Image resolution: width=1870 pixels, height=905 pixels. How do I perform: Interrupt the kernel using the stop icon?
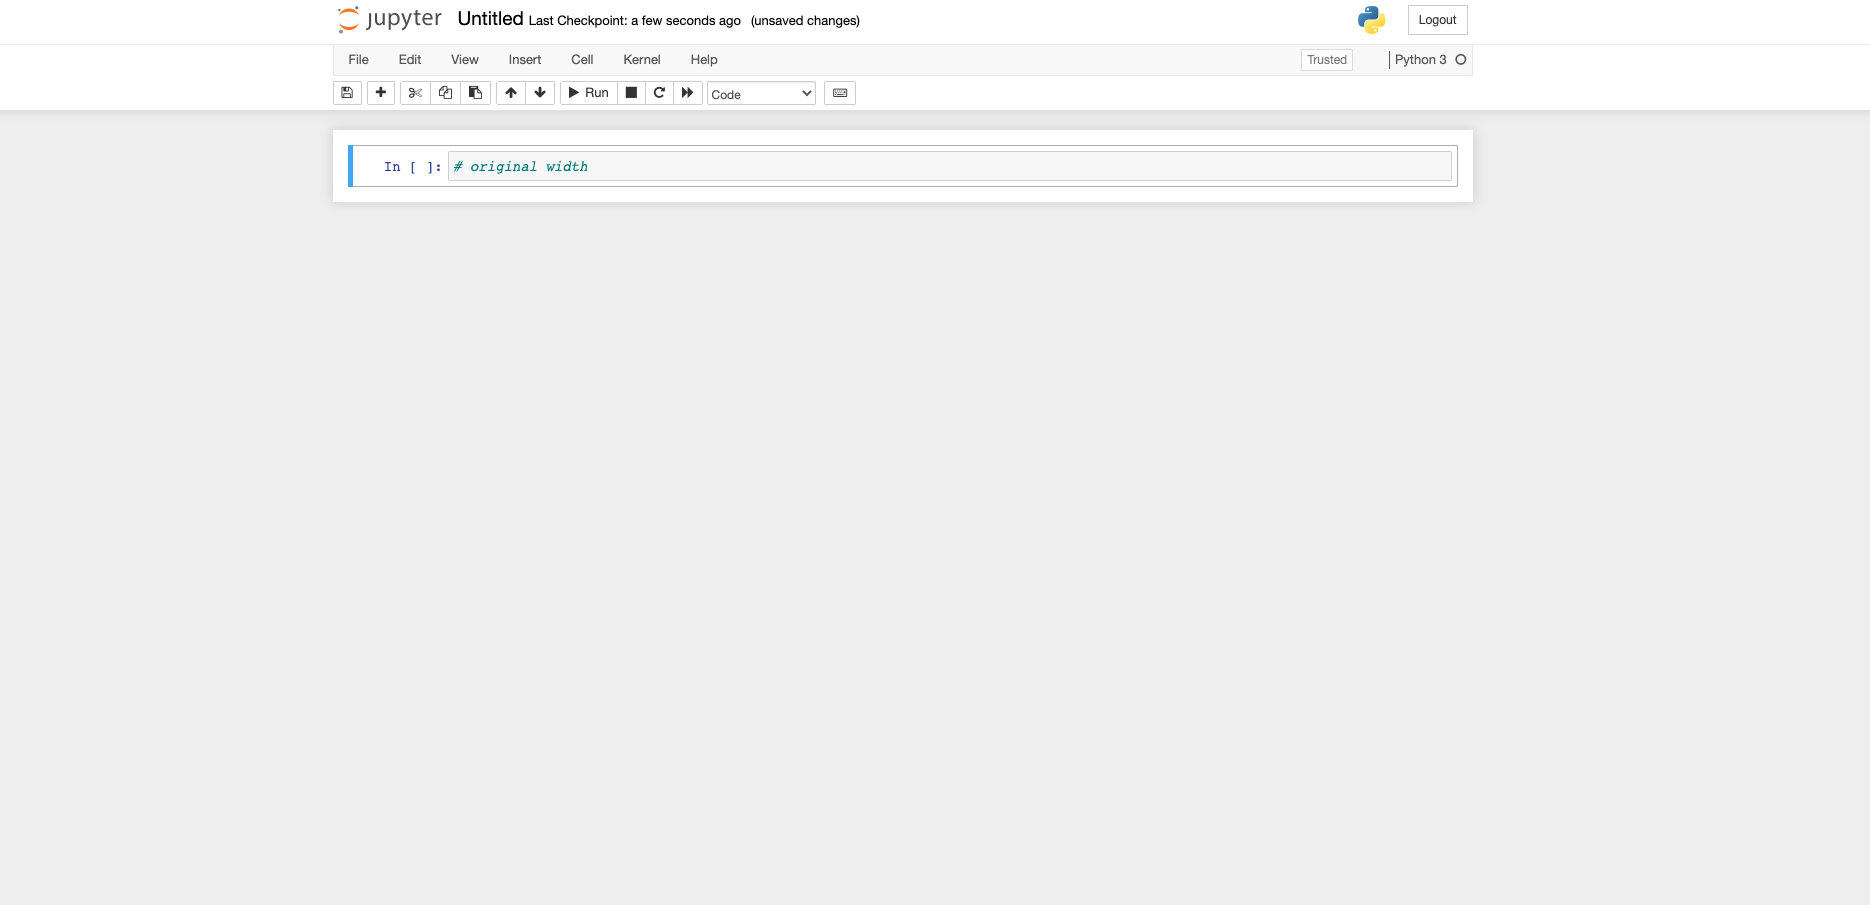(x=631, y=92)
